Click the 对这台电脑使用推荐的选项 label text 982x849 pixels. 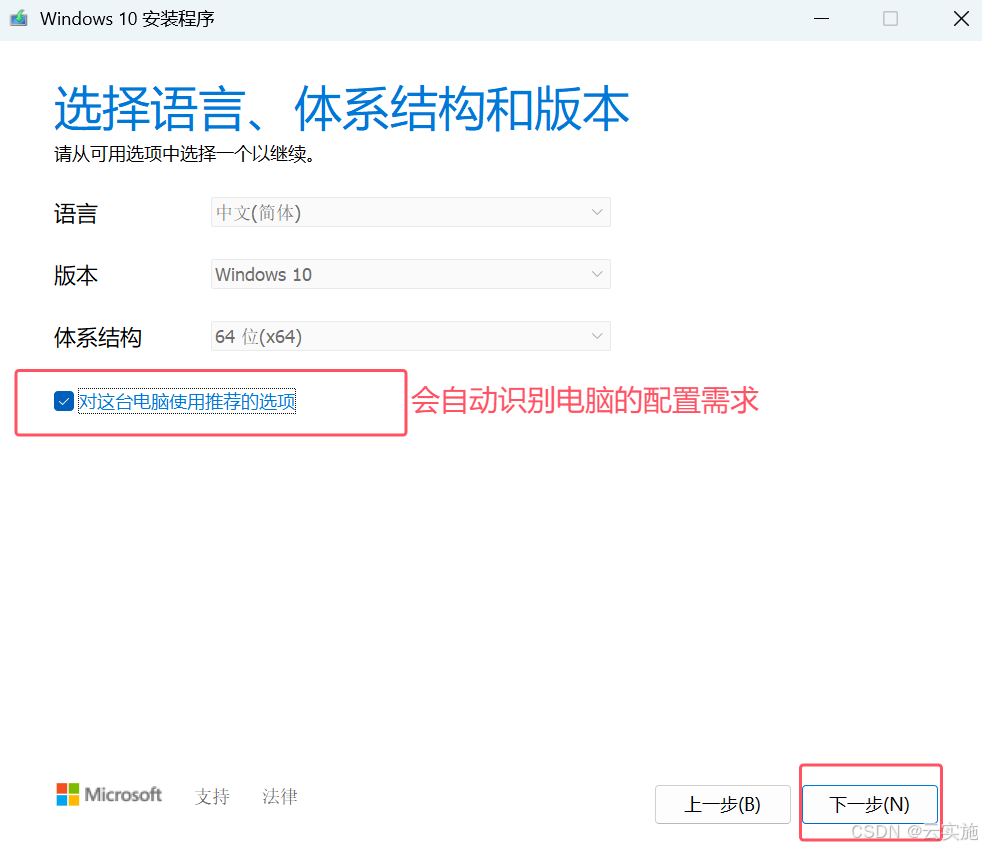tap(187, 401)
